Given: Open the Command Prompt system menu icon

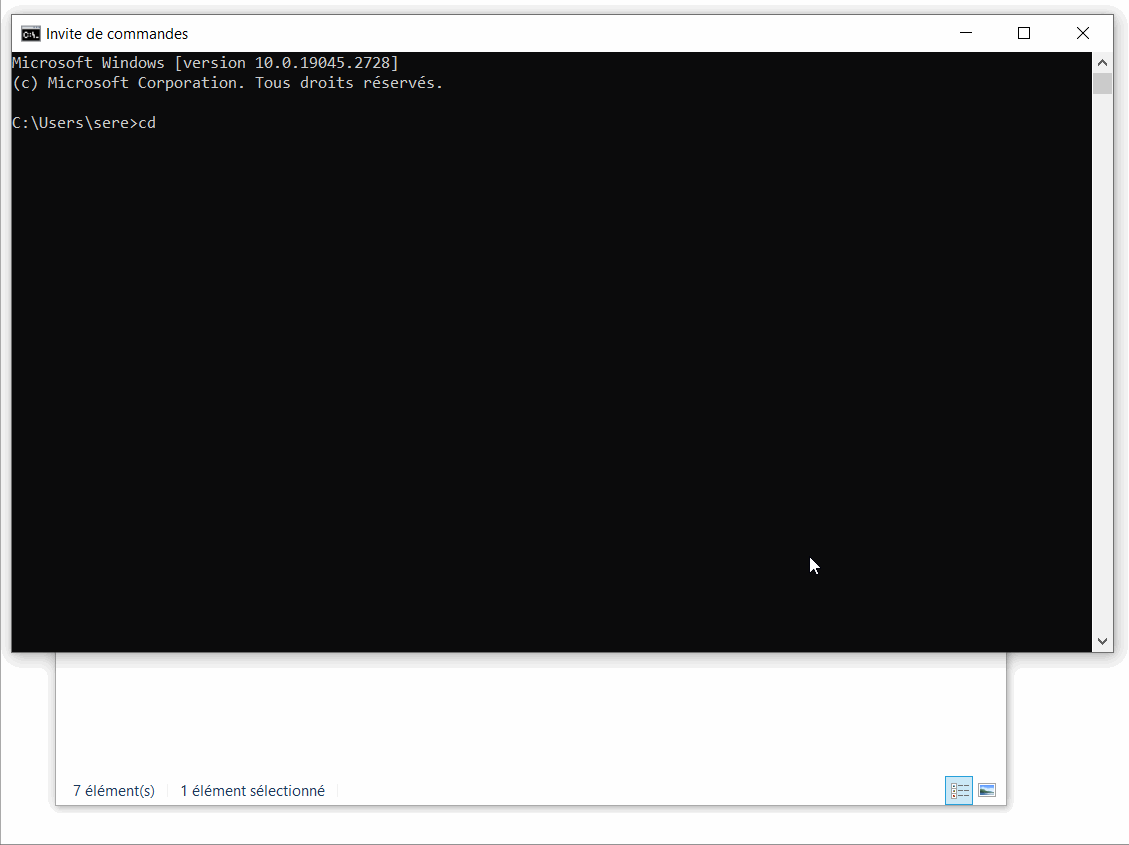Looking at the screenshot, I should (31, 33).
